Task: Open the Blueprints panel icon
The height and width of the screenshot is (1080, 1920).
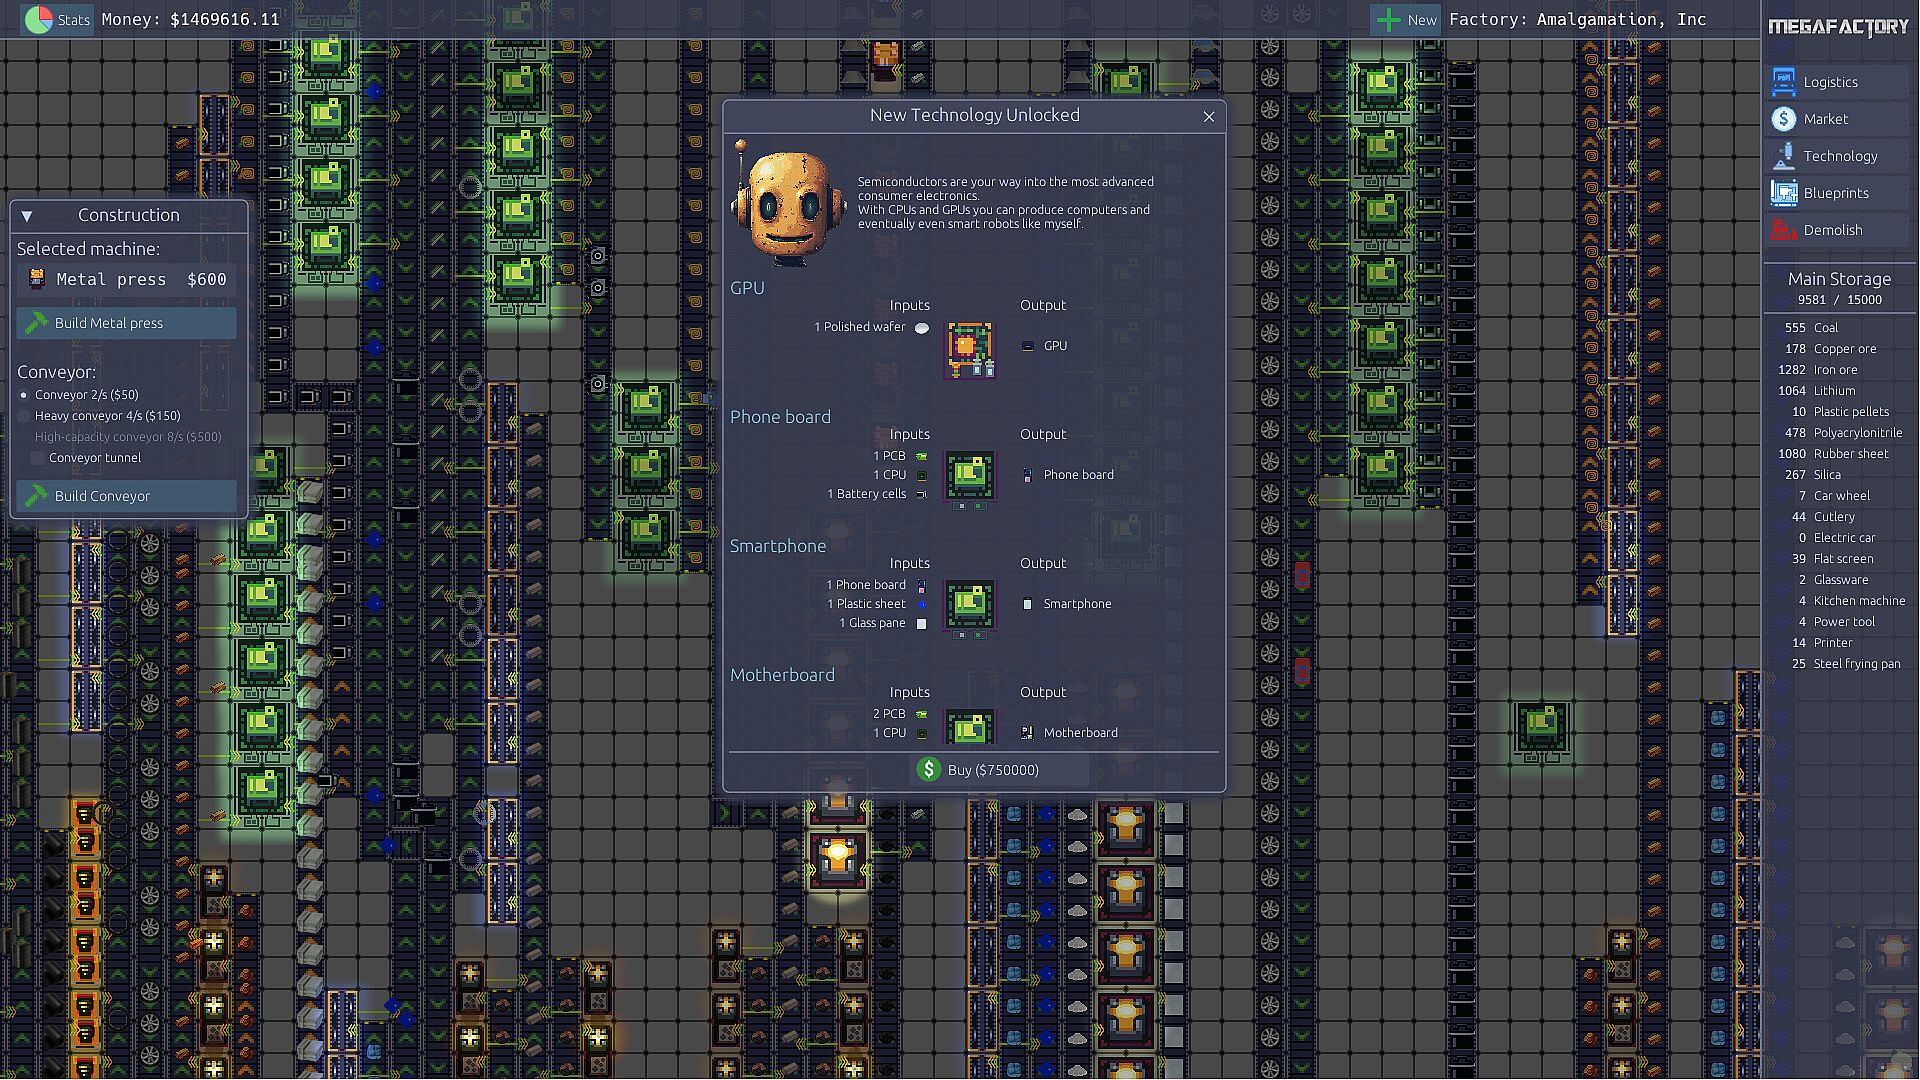Action: (x=1783, y=193)
